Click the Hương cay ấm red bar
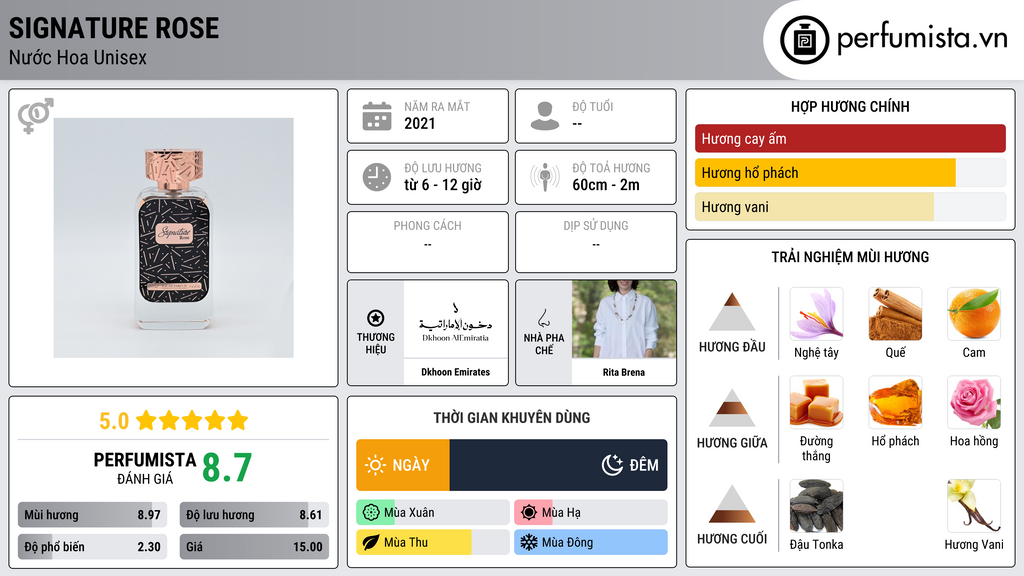The image size is (1024, 576). (x=850, y=138)
